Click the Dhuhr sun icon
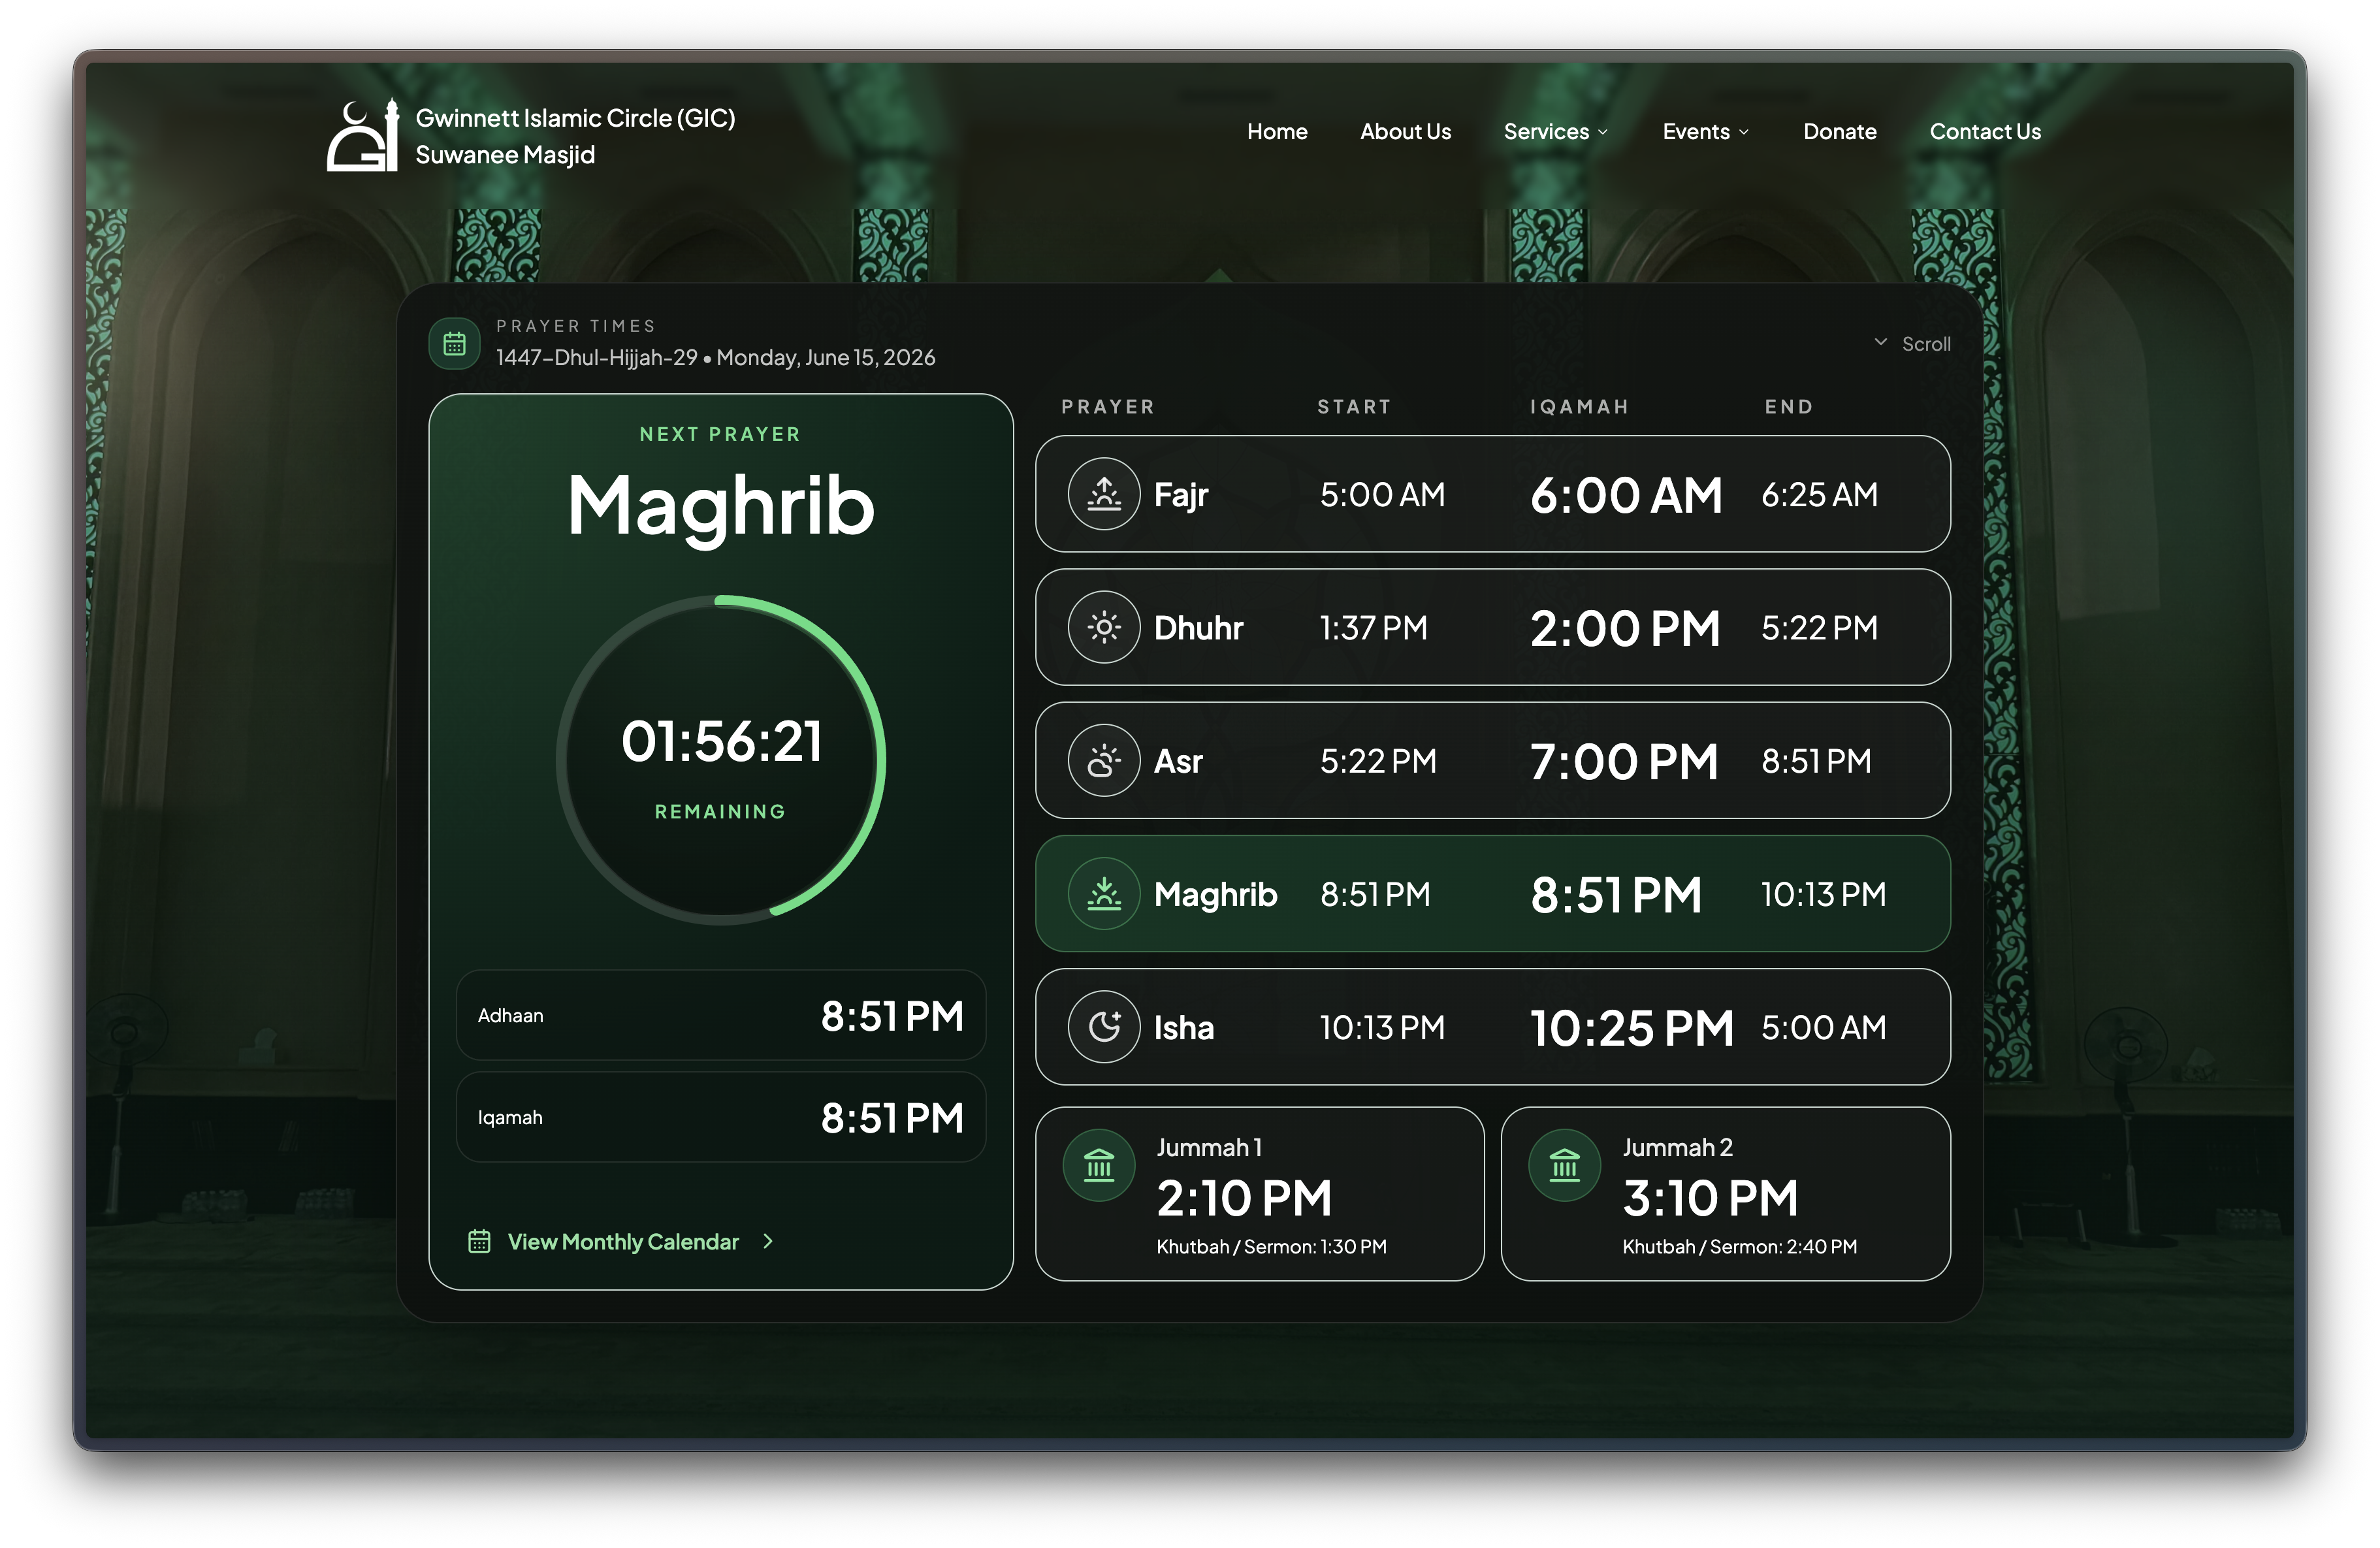 [1103, 627]
